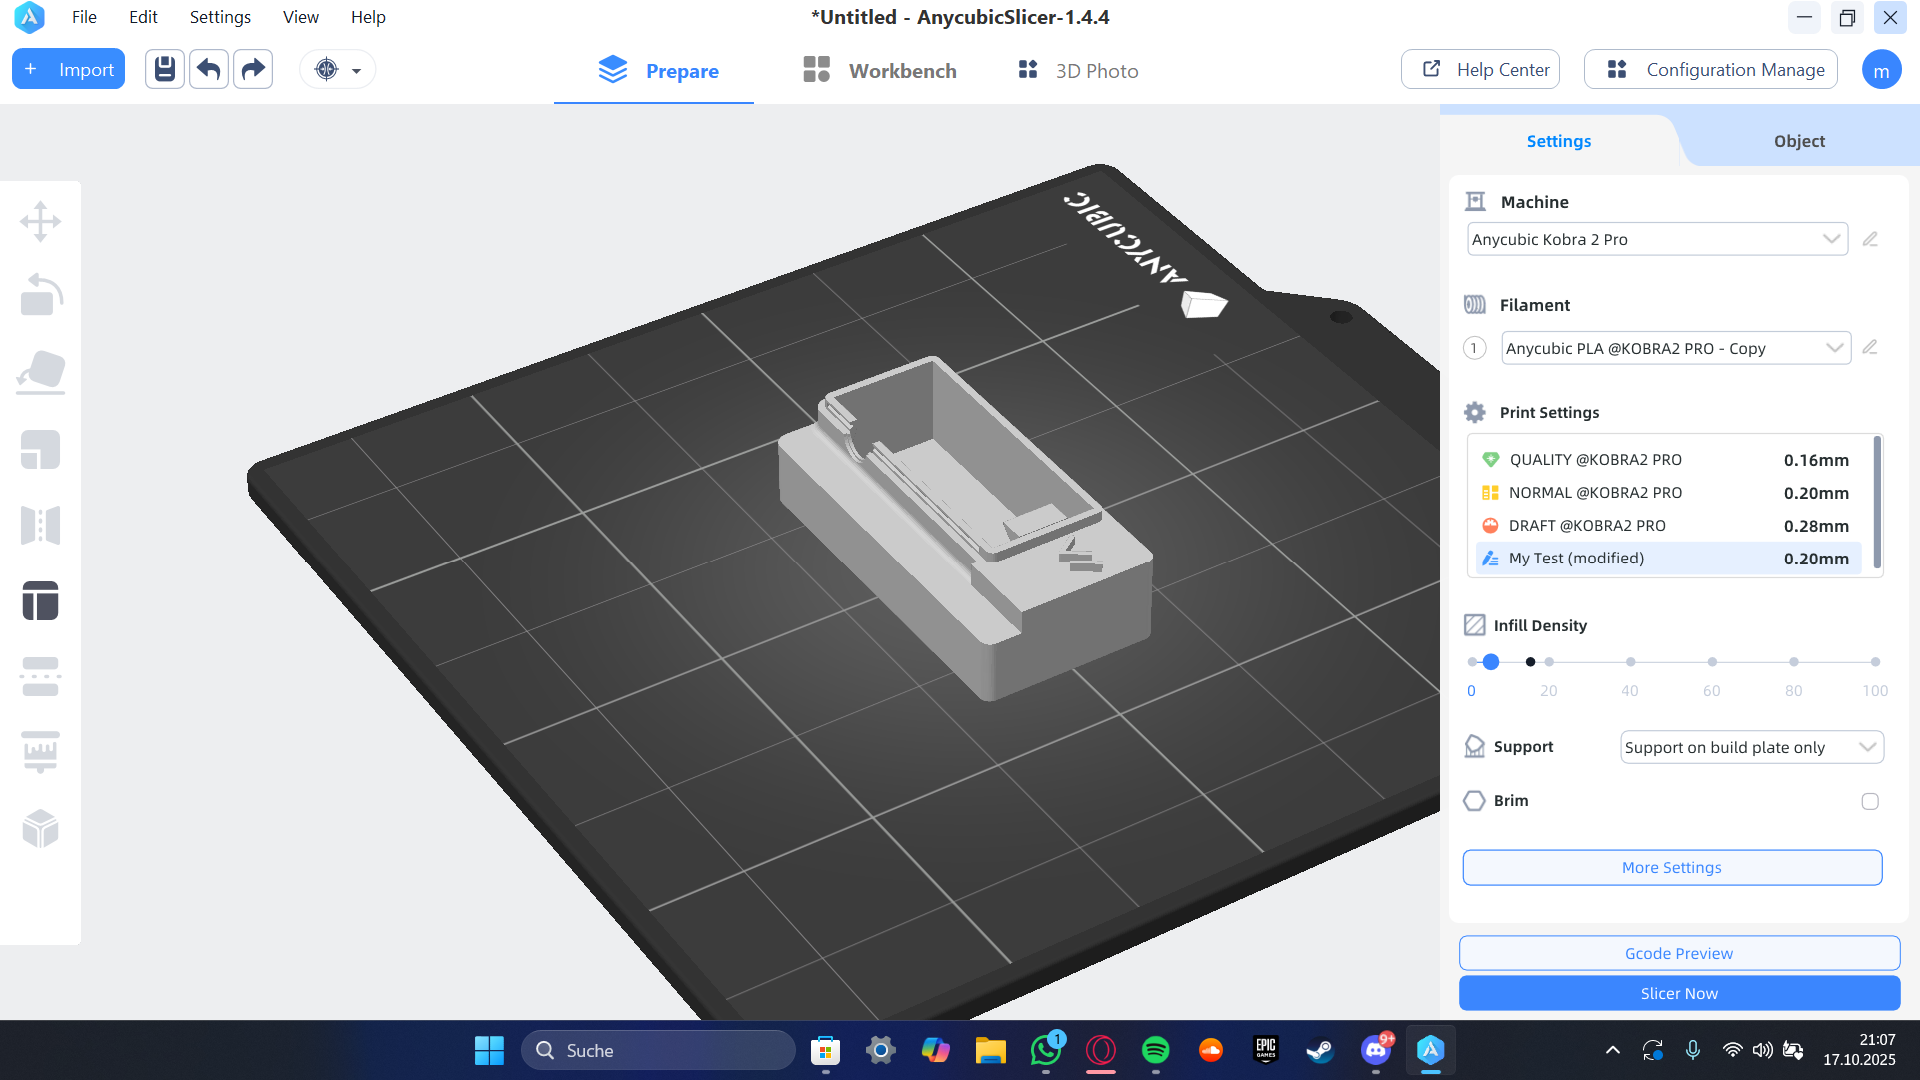Open the Support type dropdown

(x=1751, y=747)
